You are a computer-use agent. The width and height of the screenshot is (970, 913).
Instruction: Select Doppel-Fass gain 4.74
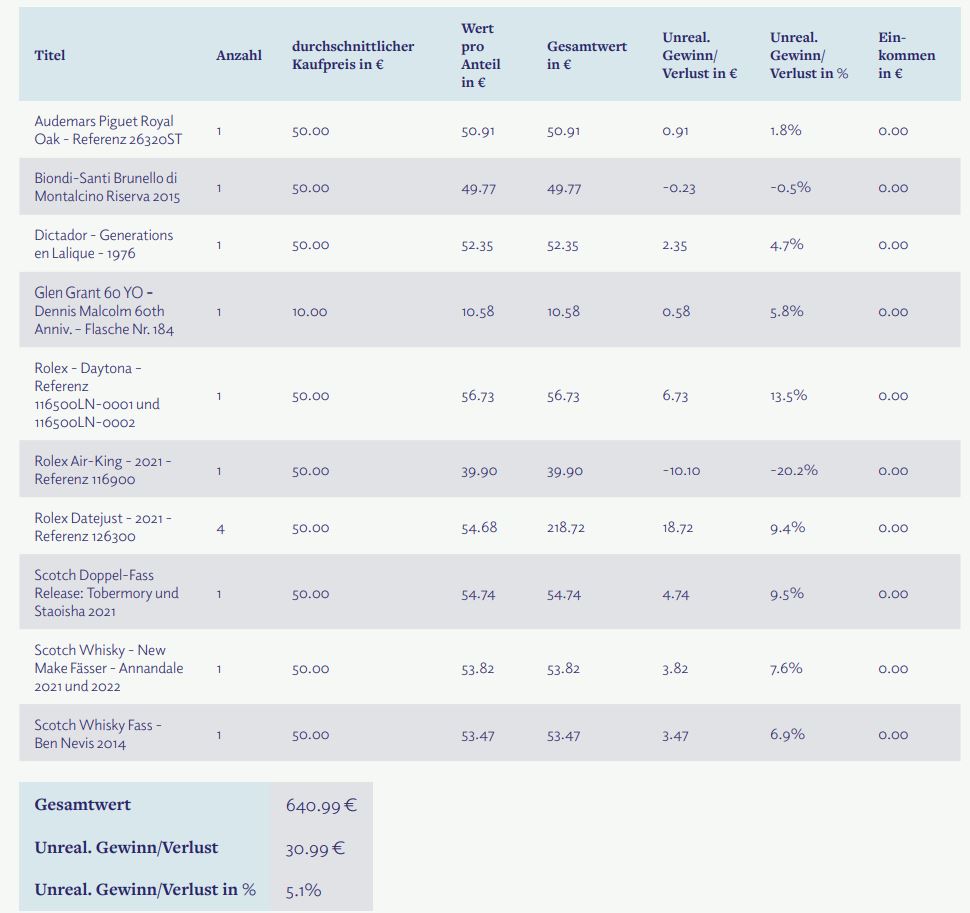(675, 595)
